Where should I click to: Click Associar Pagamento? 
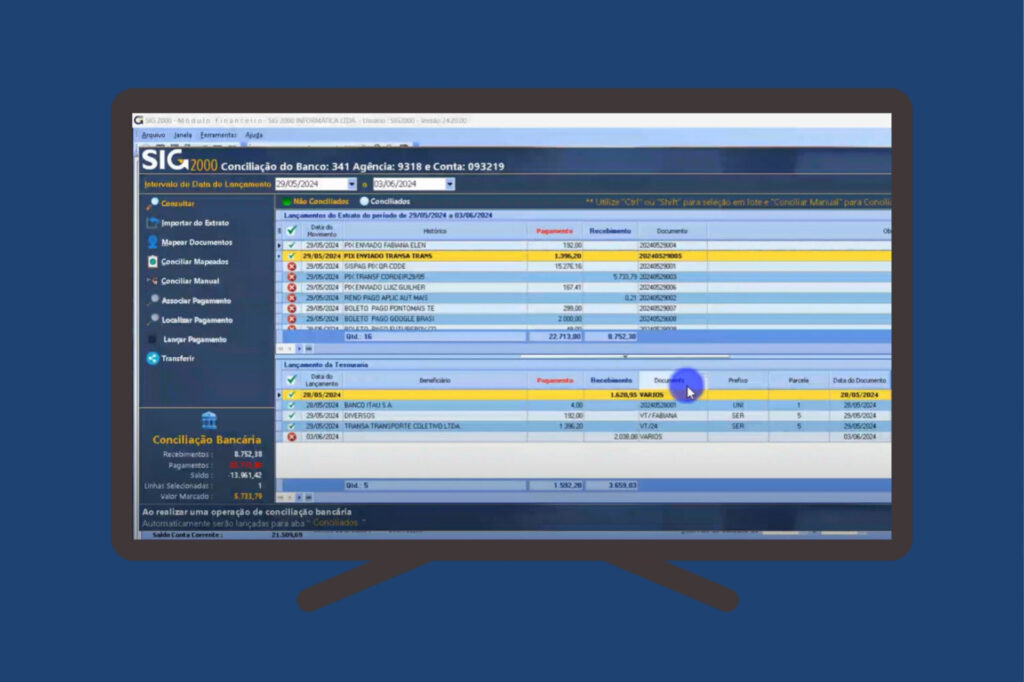point(197,300)
